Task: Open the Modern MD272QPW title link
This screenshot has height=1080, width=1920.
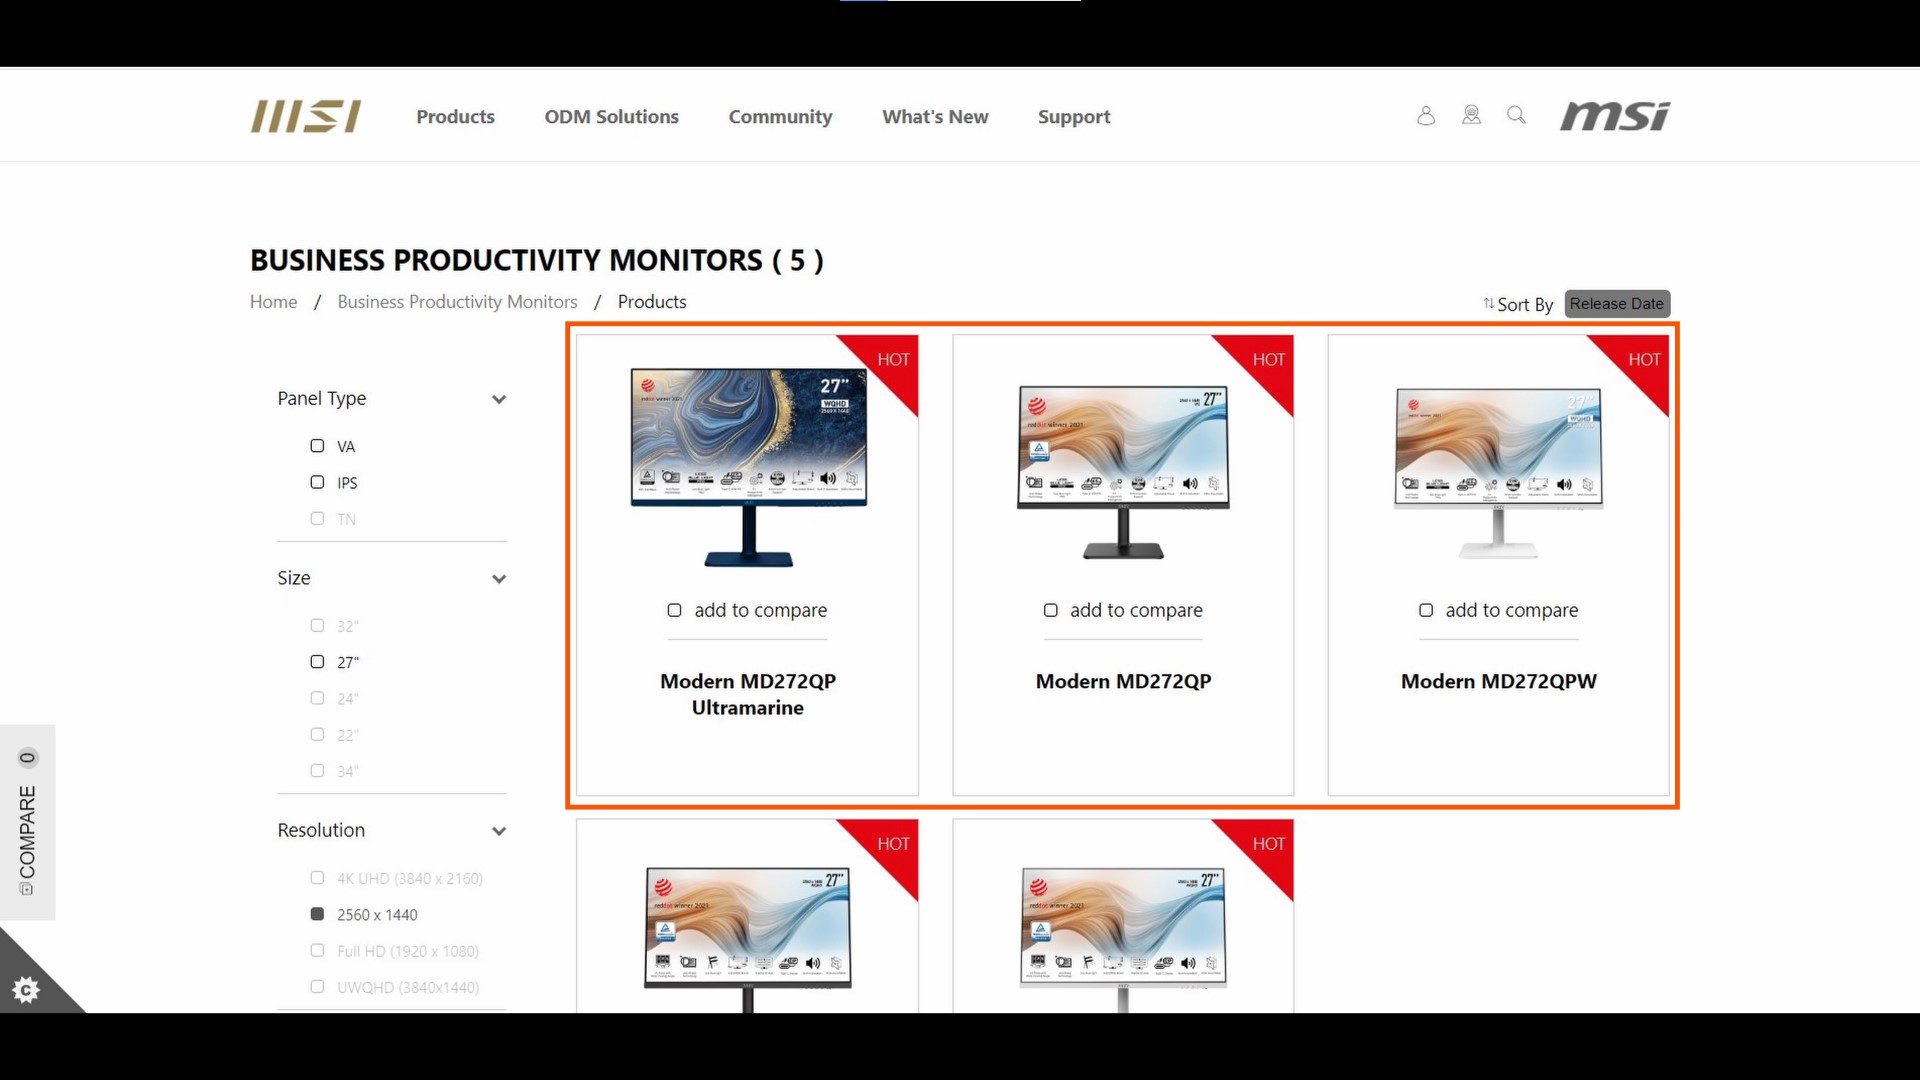Action: 1499,681
